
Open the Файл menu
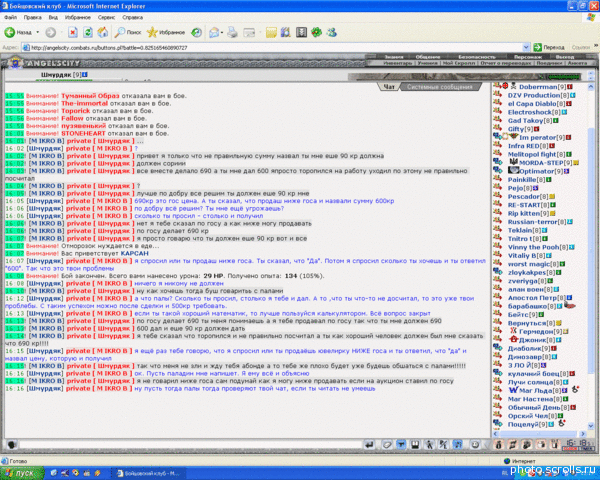coord(10,17)
